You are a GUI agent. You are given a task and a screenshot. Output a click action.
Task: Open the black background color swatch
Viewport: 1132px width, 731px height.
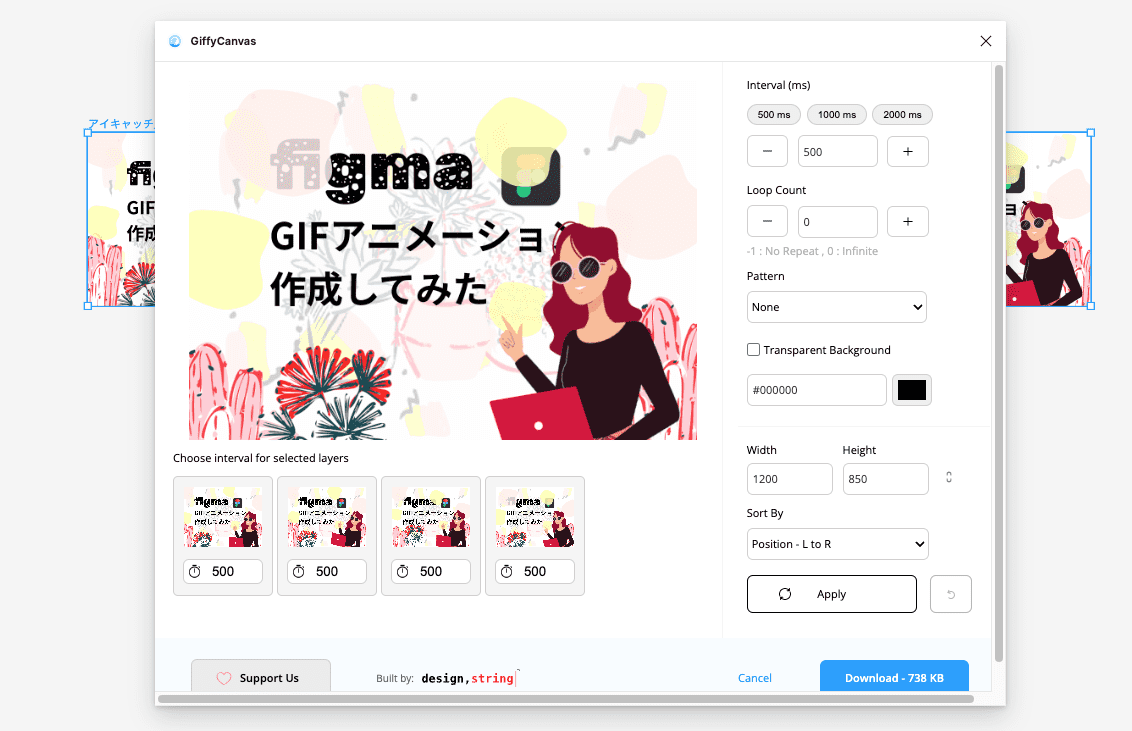pos(911,390)
